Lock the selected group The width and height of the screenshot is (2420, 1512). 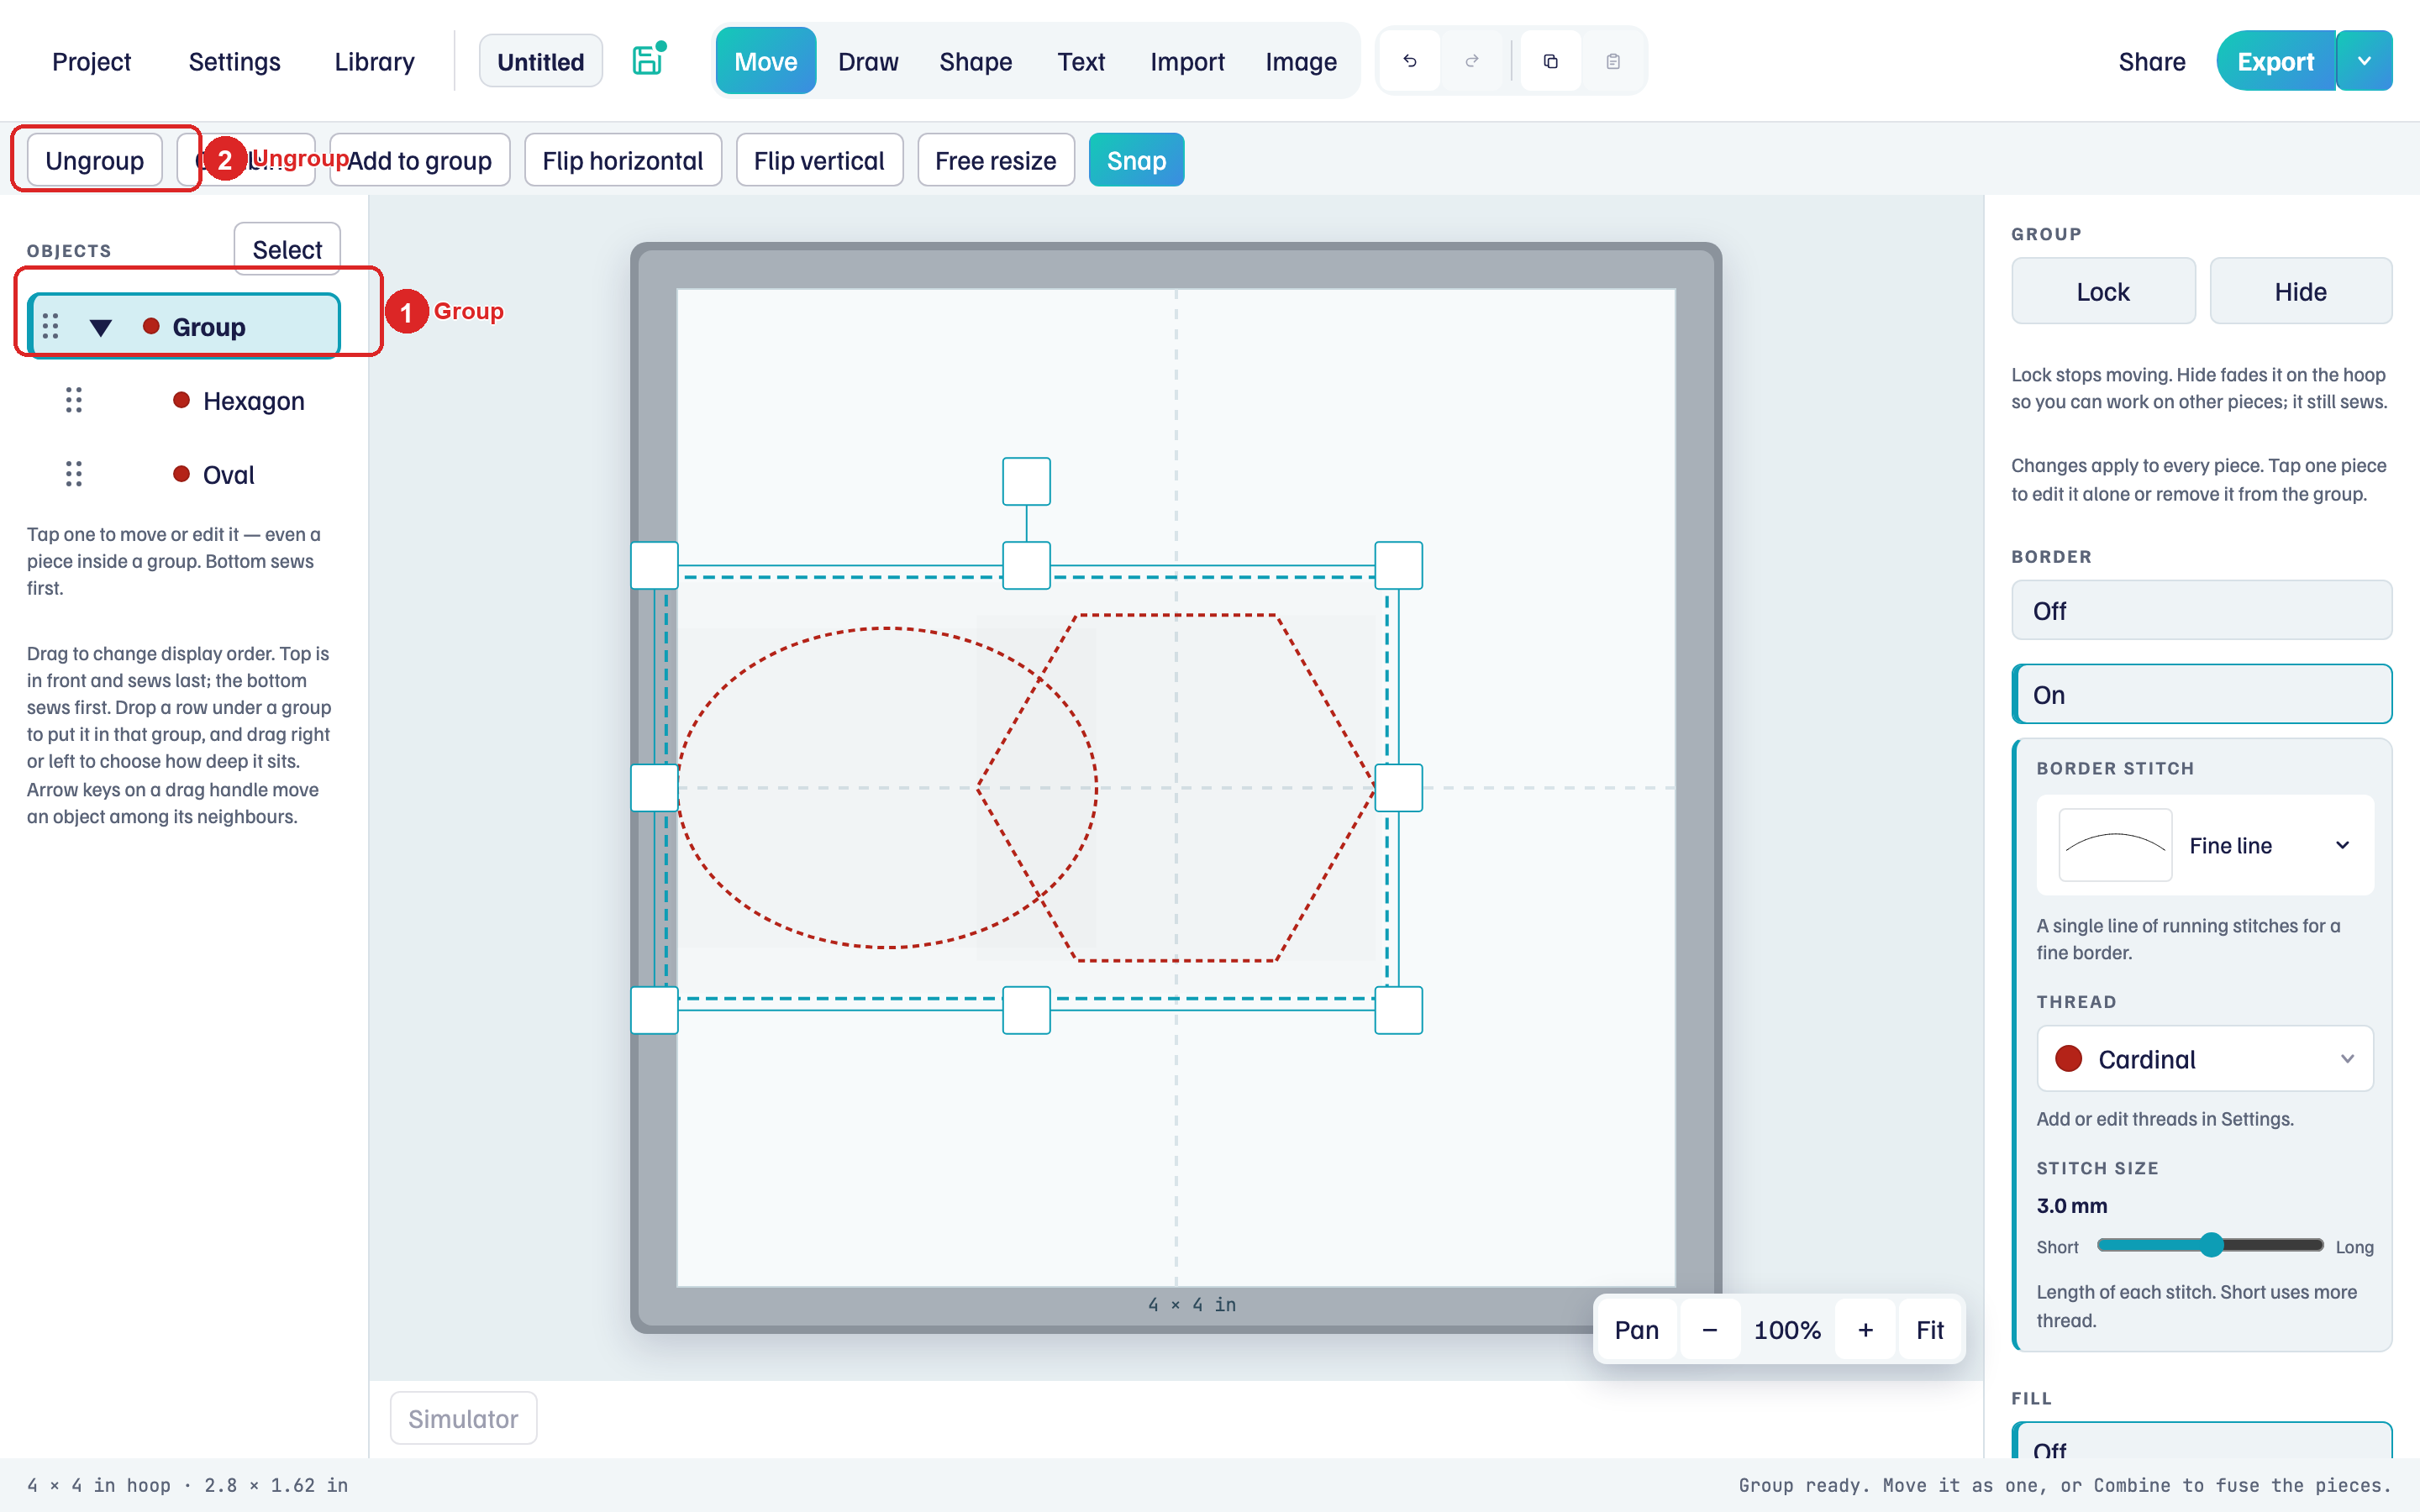2103,291
